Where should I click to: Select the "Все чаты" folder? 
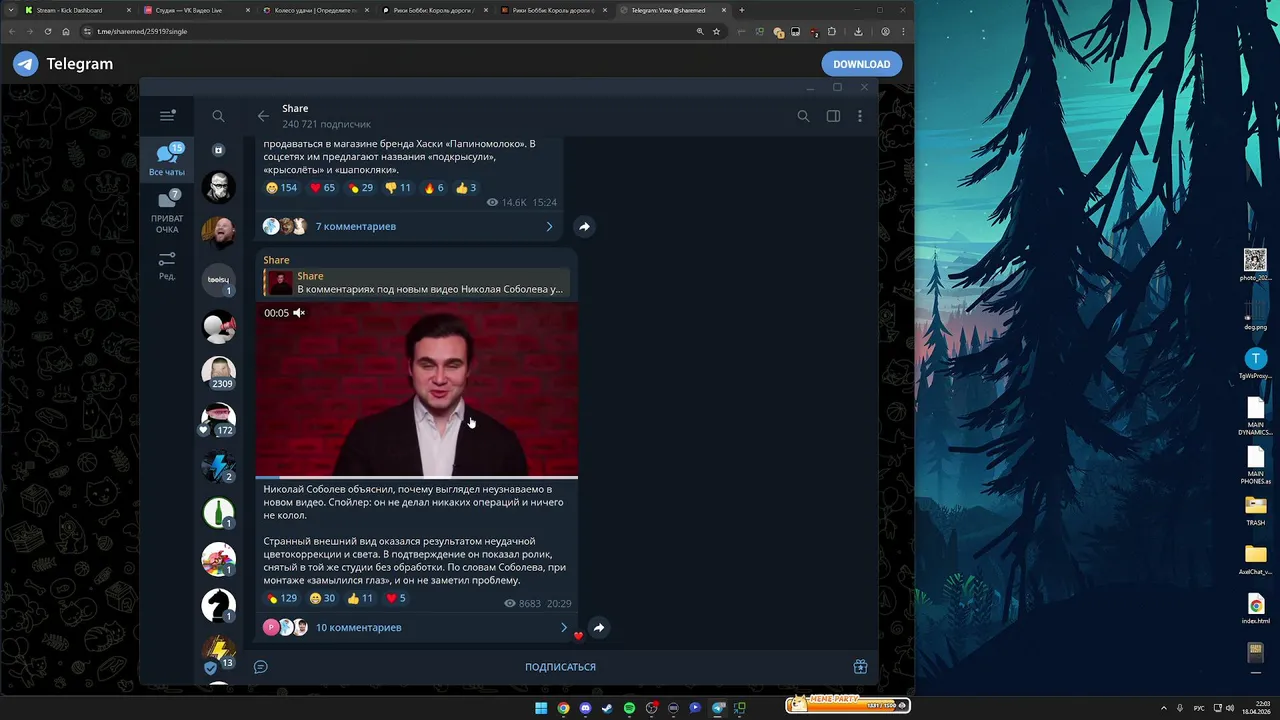coord(167,160)
